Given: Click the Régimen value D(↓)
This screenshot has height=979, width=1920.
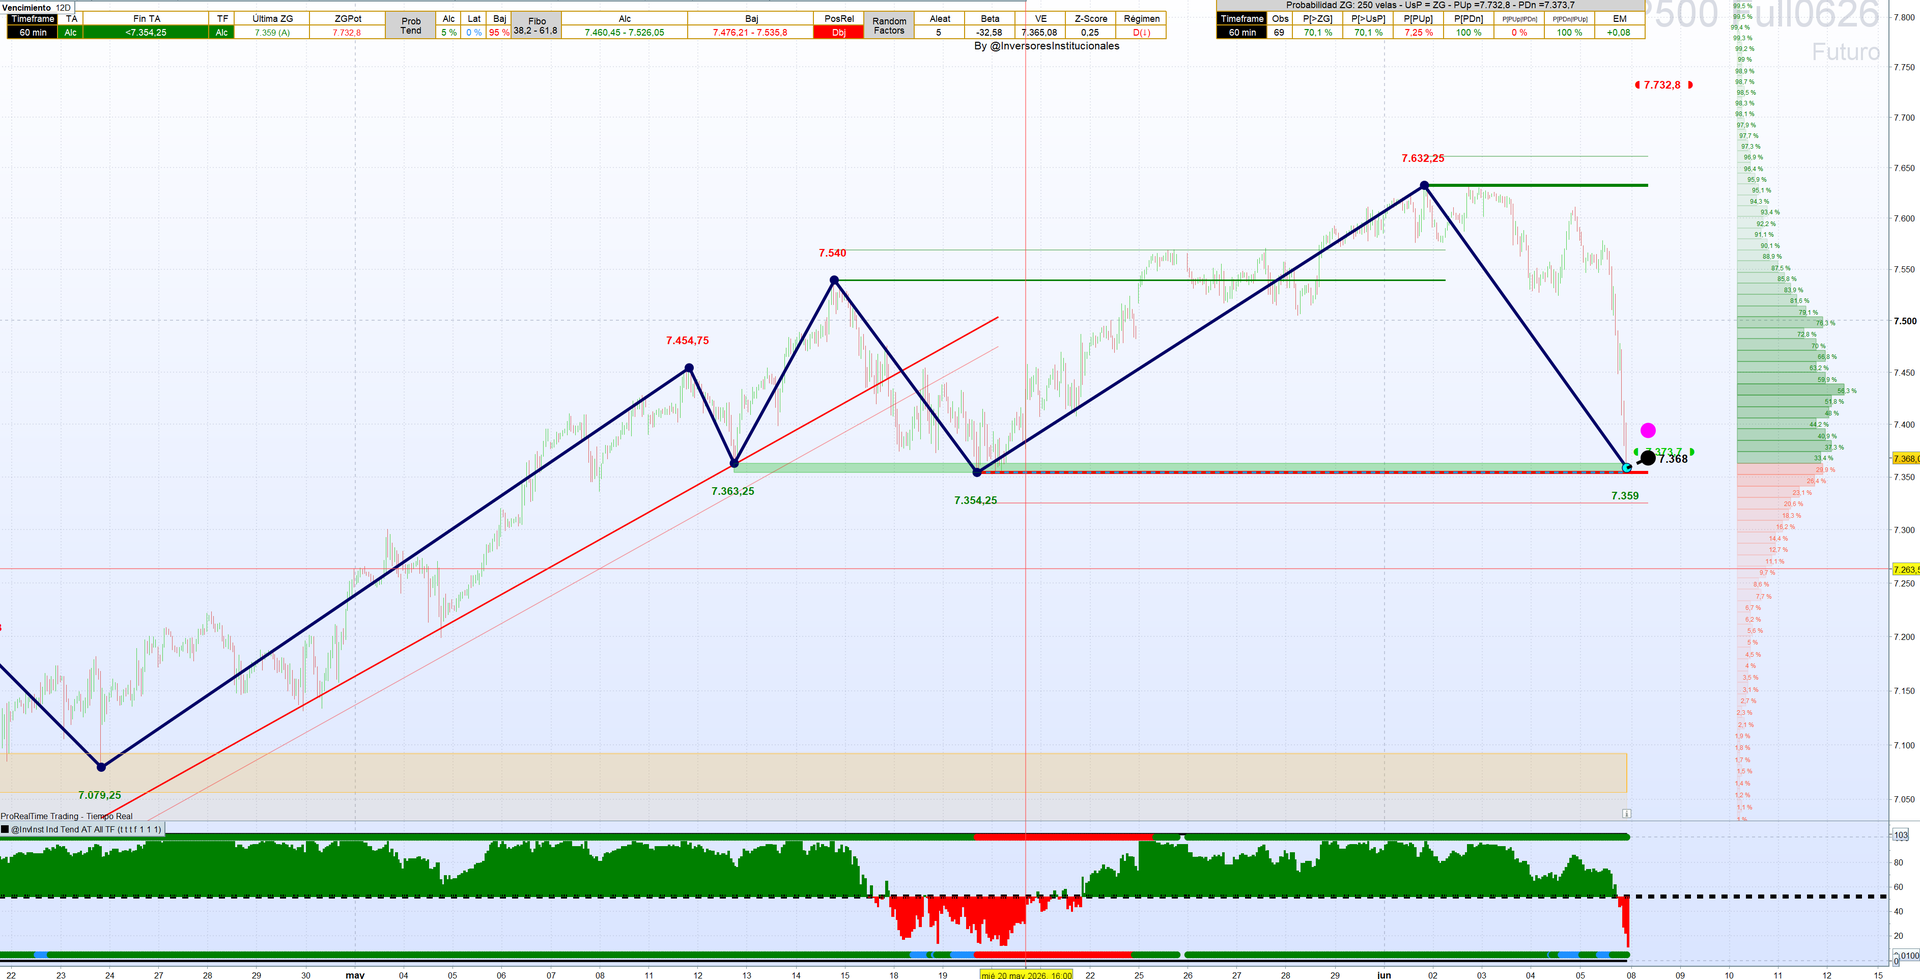Looking at the screenshot, I should [1141, 32].
